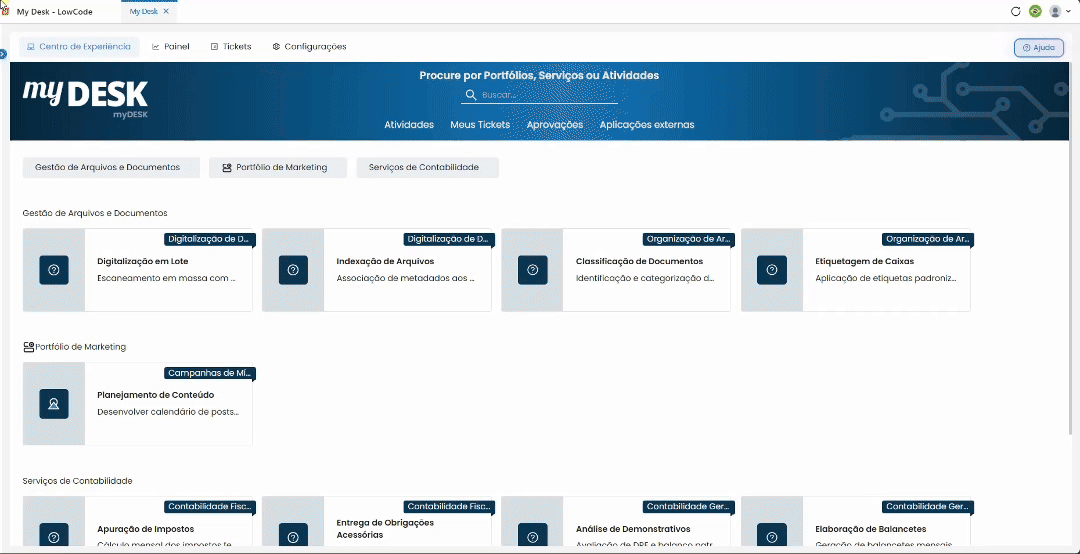The width and height of the screenshot is (1080, 554).
Task: Click the vertical page scrollbar
Action: click(1070, 248)
